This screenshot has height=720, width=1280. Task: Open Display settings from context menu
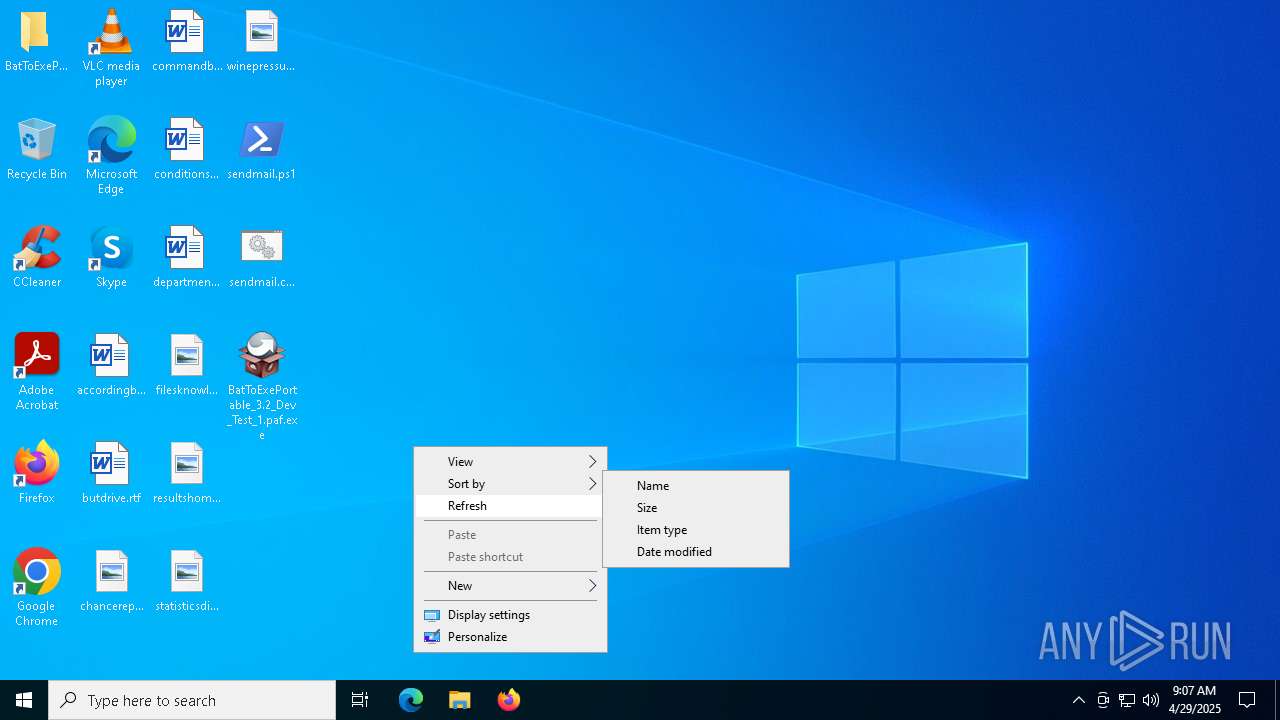pyautogui.click(x=510, y=614)
